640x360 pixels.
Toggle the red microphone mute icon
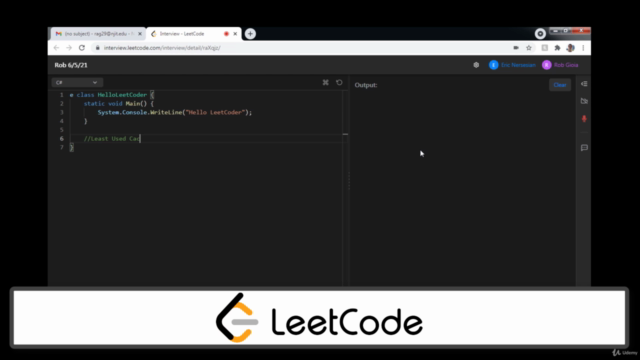(x=584, y=119)
